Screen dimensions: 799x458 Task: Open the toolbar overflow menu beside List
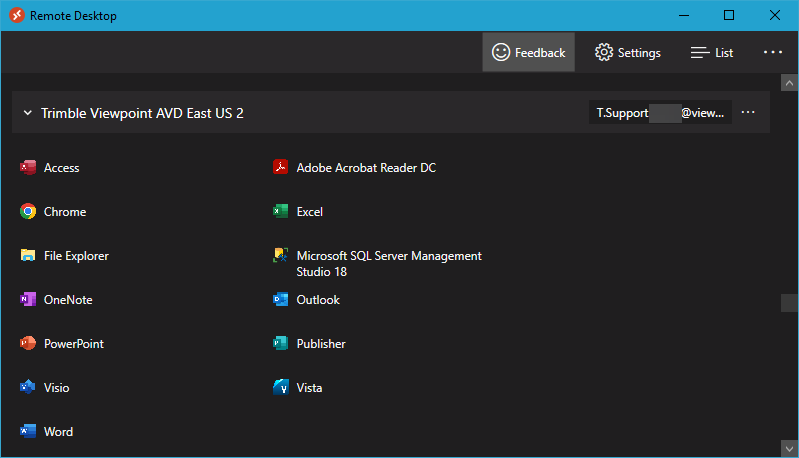coord(773,52)
